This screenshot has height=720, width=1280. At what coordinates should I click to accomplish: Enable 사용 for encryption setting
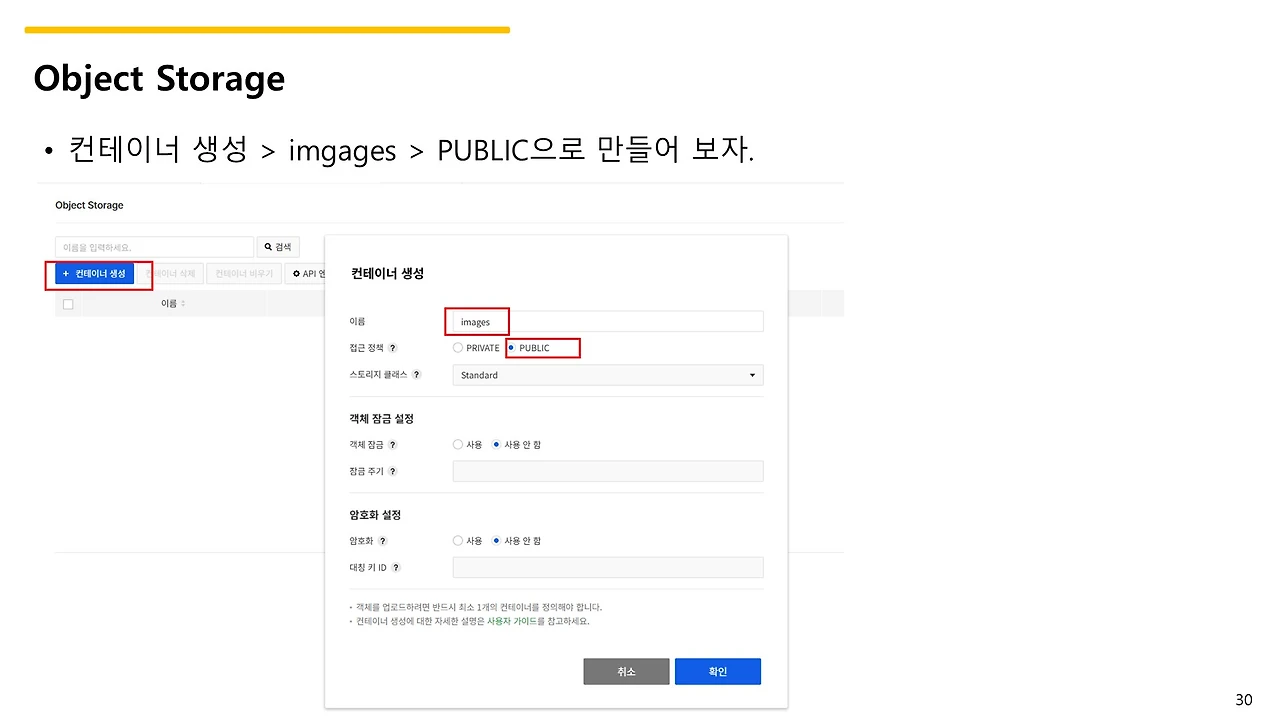coord(457,541)
